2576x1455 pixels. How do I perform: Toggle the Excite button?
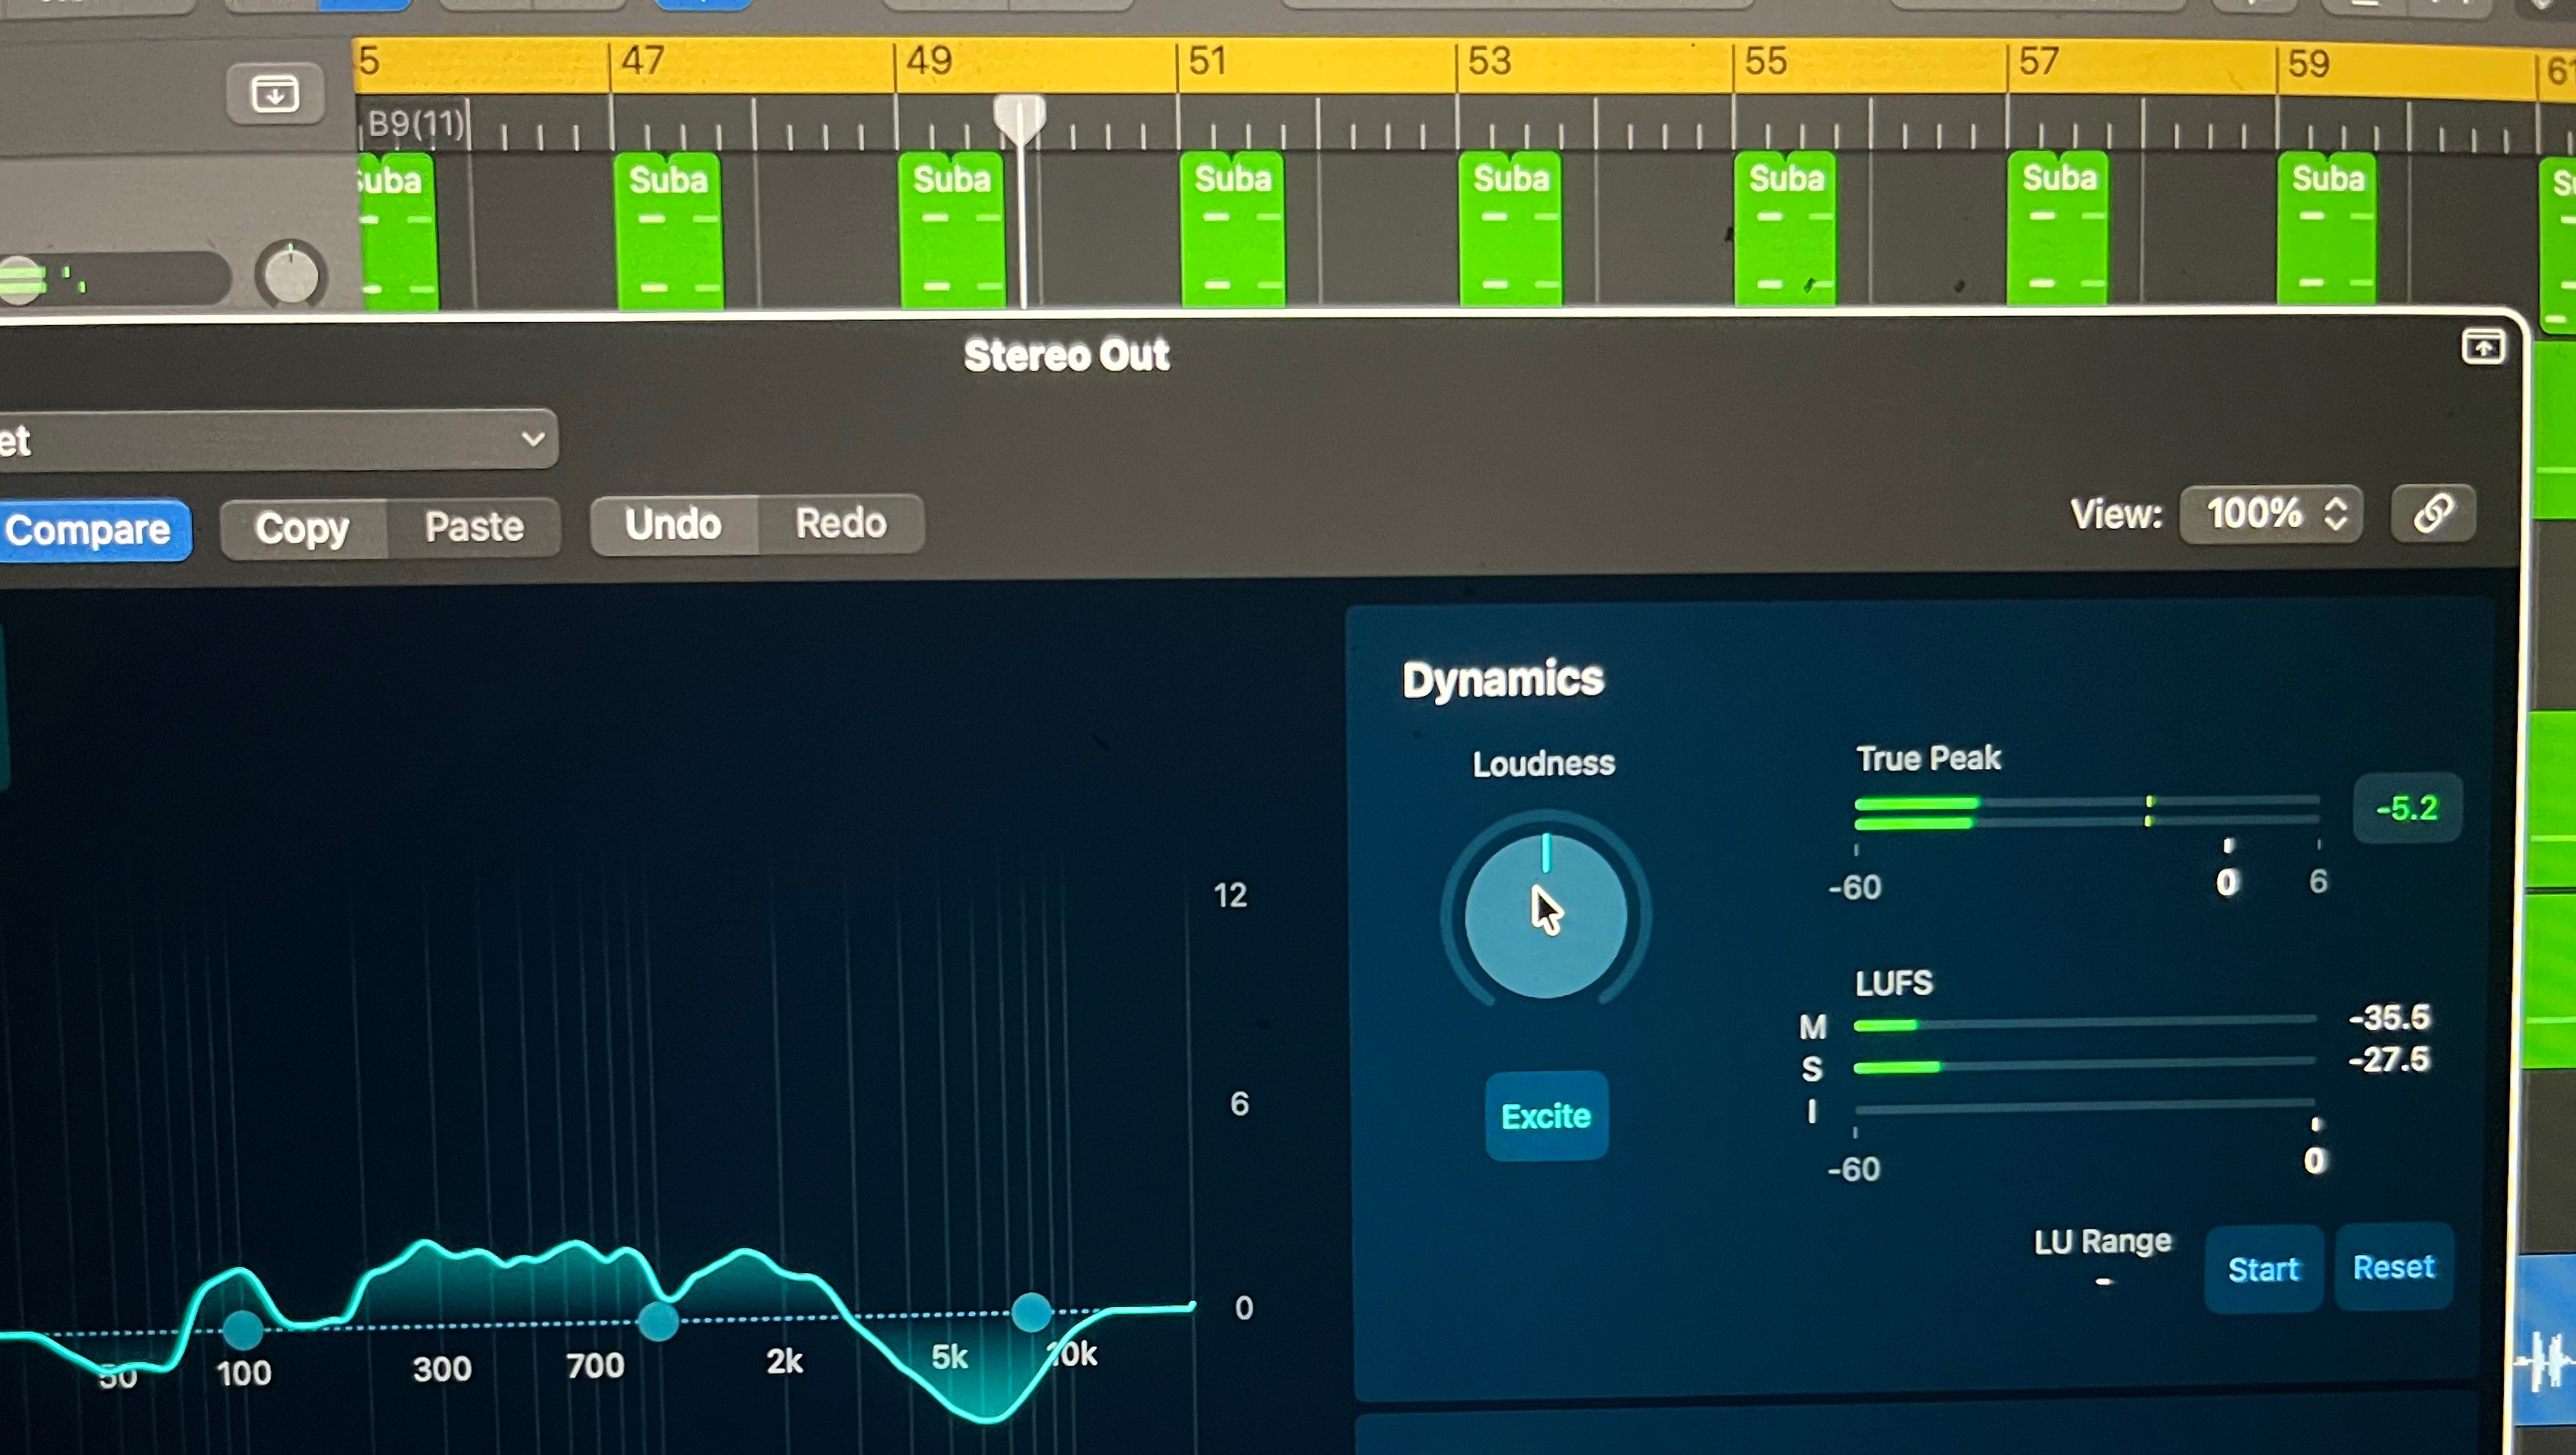1546,1115
